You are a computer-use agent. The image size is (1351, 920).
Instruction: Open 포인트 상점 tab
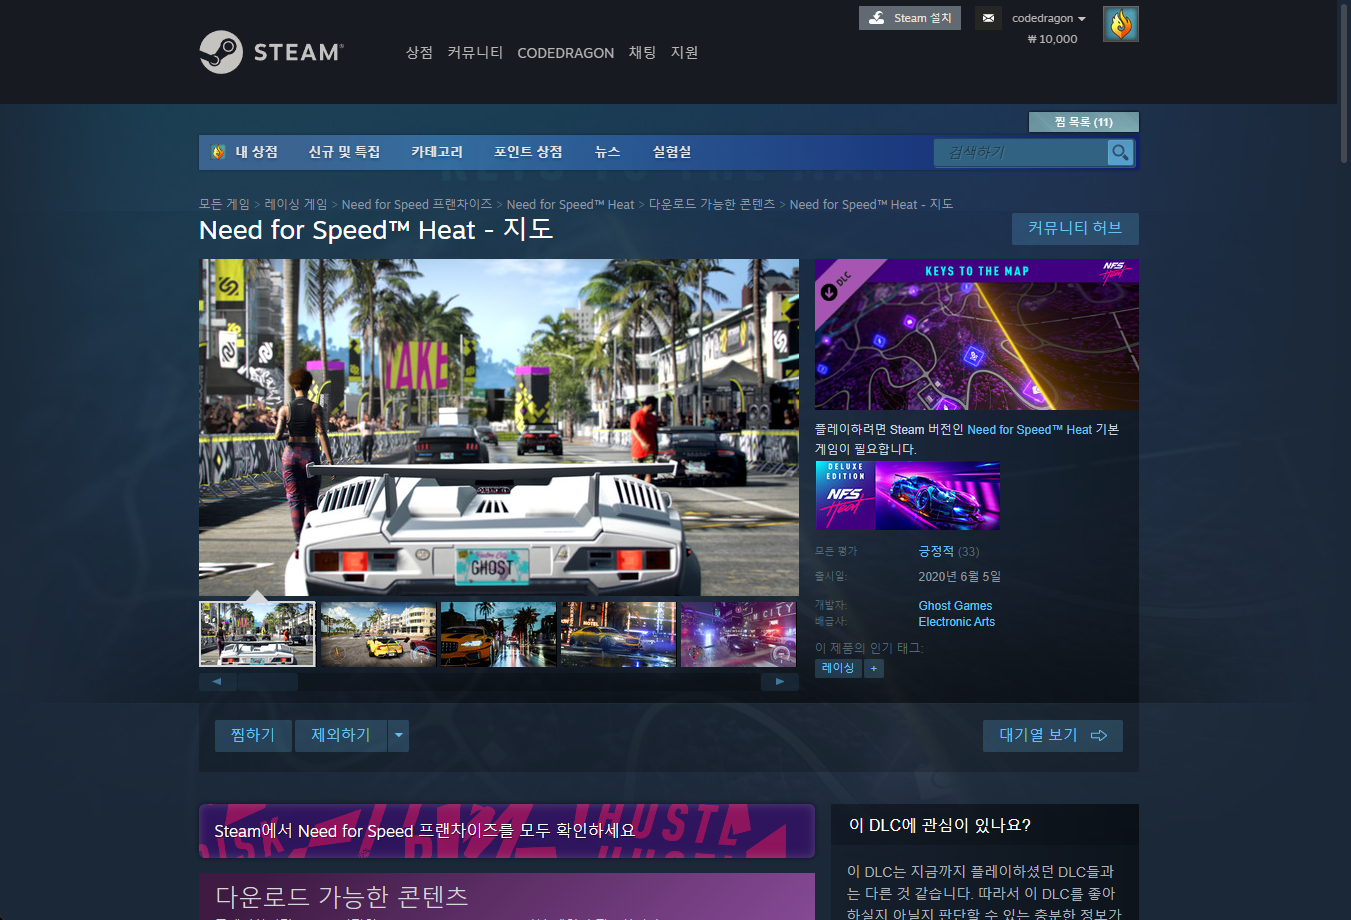coord(528,152)
